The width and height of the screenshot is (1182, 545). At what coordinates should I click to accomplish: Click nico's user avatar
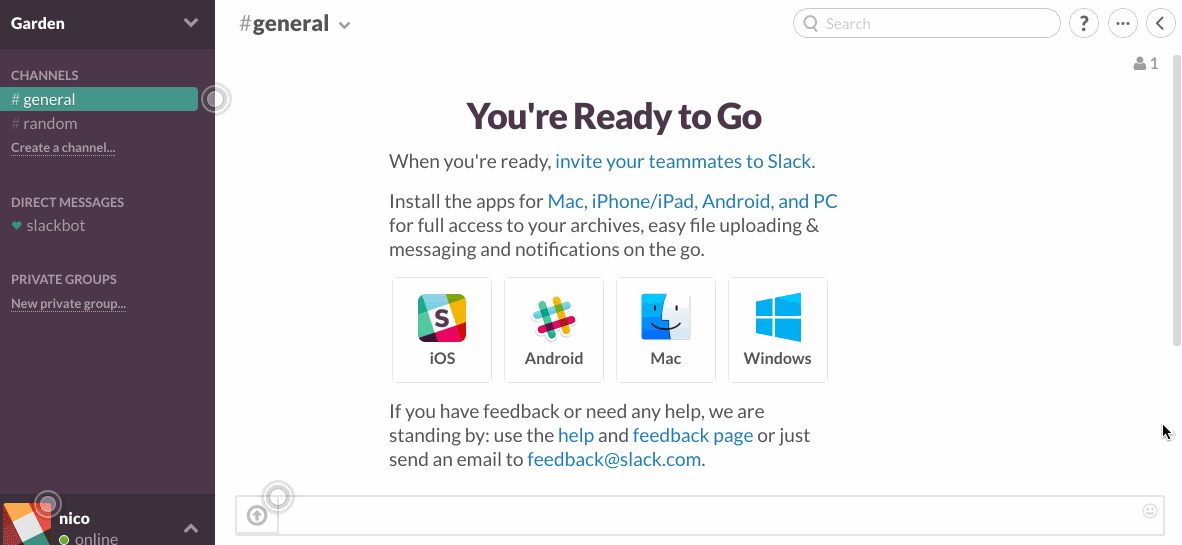click(27, 524)
